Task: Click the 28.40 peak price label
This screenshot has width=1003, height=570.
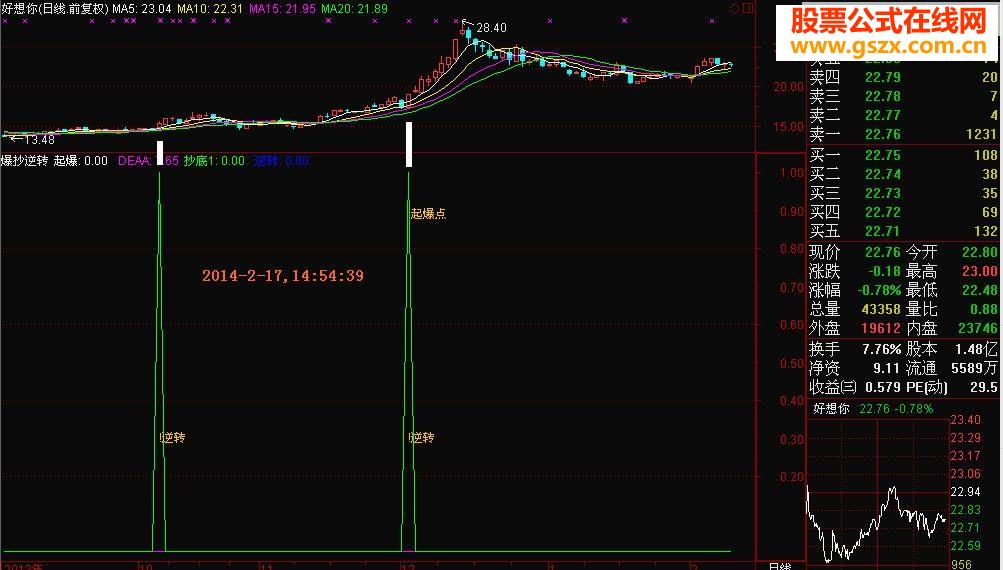Action: click(491, 28)
